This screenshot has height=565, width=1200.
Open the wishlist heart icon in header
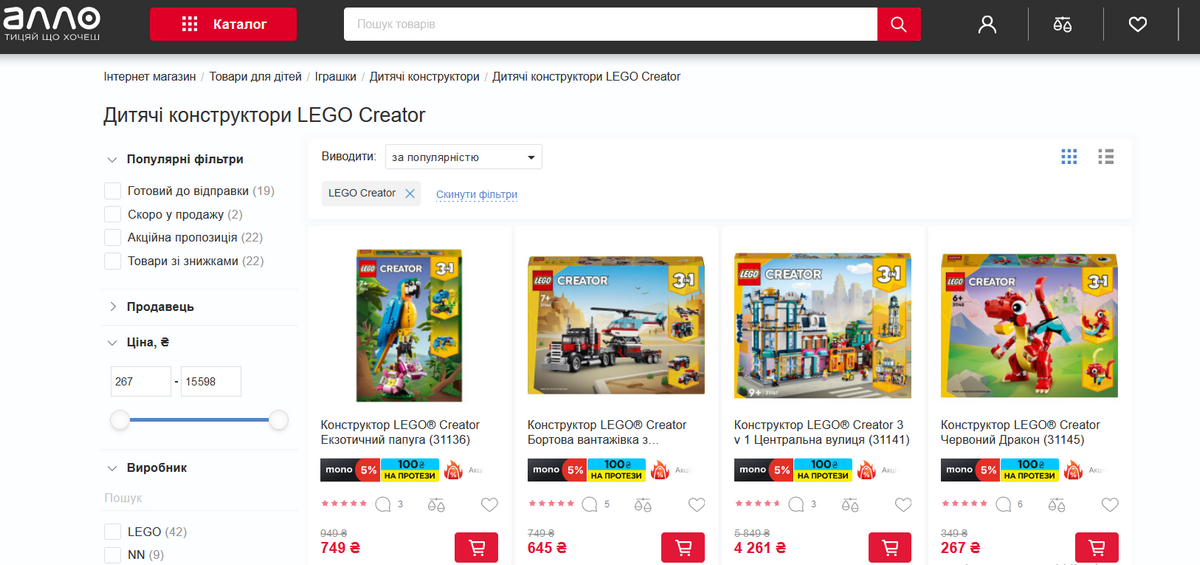coord(1138,24)
